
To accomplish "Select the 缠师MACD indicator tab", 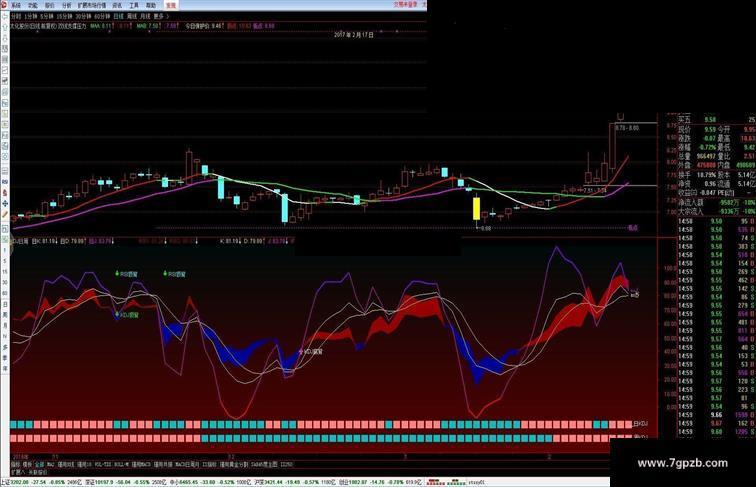I will (142, 464).
